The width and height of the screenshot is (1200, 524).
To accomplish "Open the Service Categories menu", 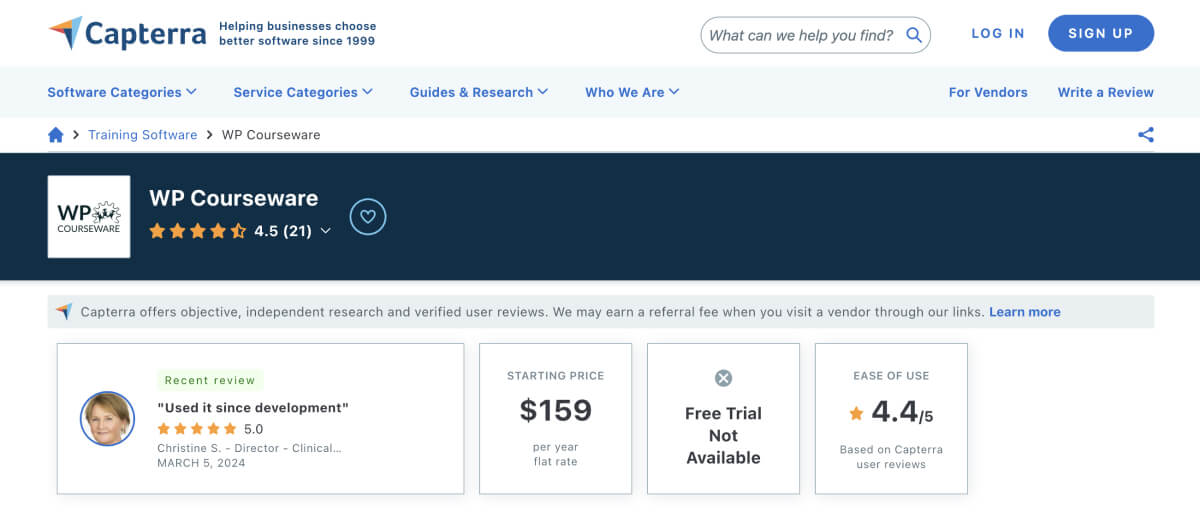I will point(303,92).
